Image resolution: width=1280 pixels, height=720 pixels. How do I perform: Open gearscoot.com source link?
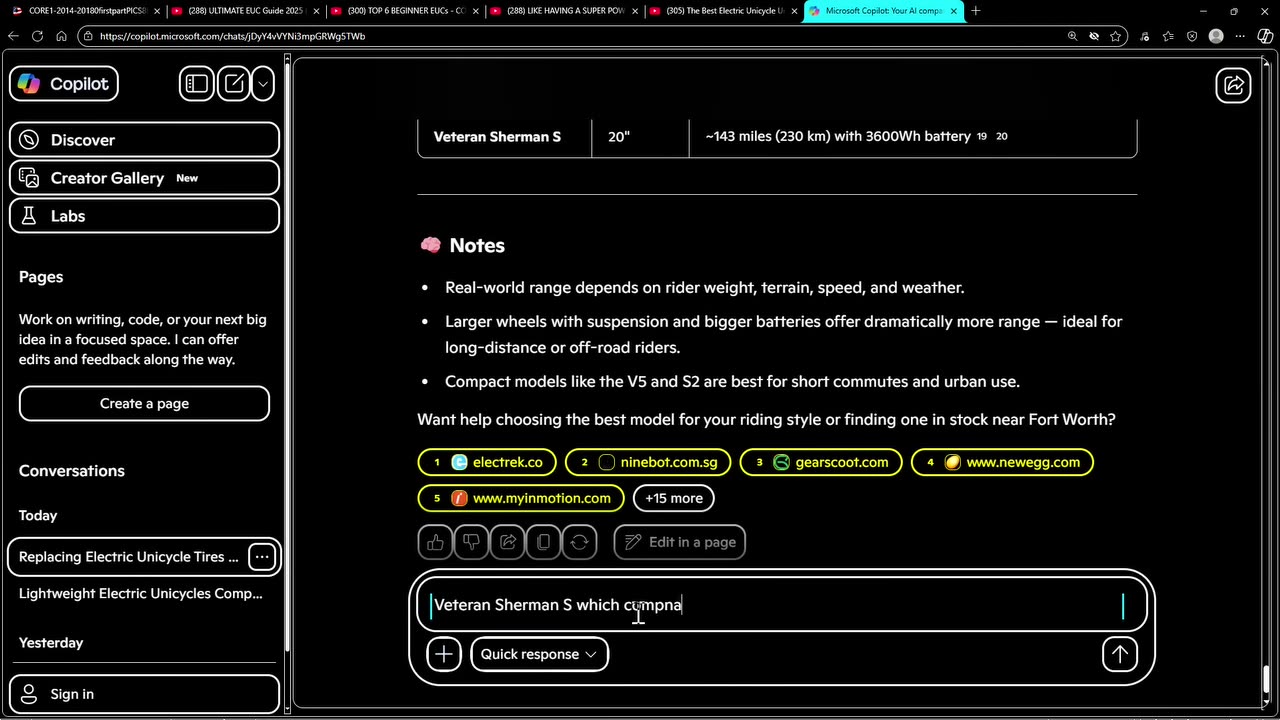(821, 462)
